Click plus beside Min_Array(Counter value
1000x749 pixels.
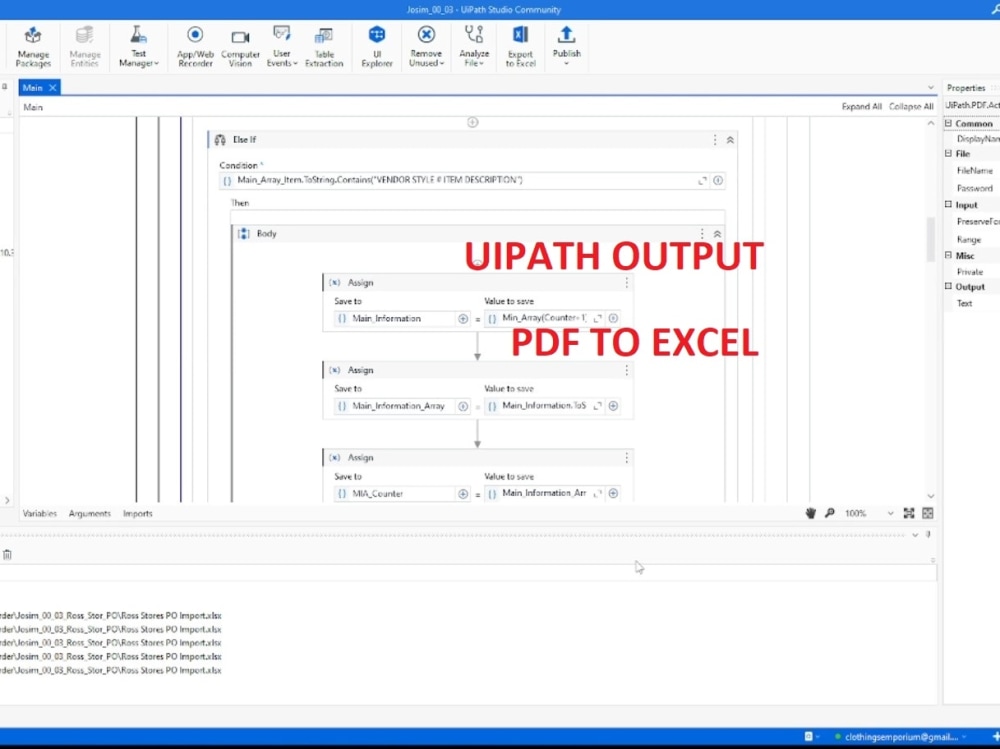pos(613,318)
